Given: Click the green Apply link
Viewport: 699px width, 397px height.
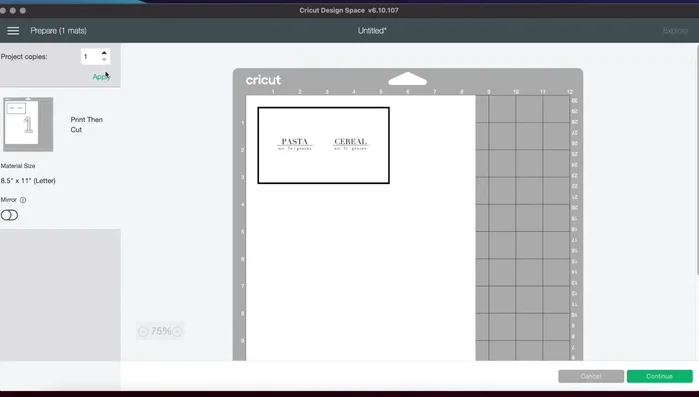Looking at the screenshot, I should coord(101,77).
